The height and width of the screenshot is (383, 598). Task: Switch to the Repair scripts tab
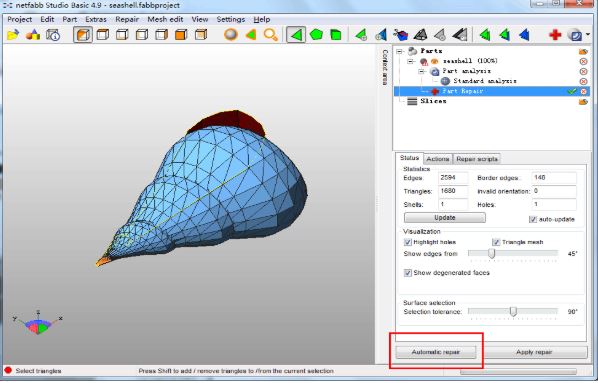click(x=477, y=159)
